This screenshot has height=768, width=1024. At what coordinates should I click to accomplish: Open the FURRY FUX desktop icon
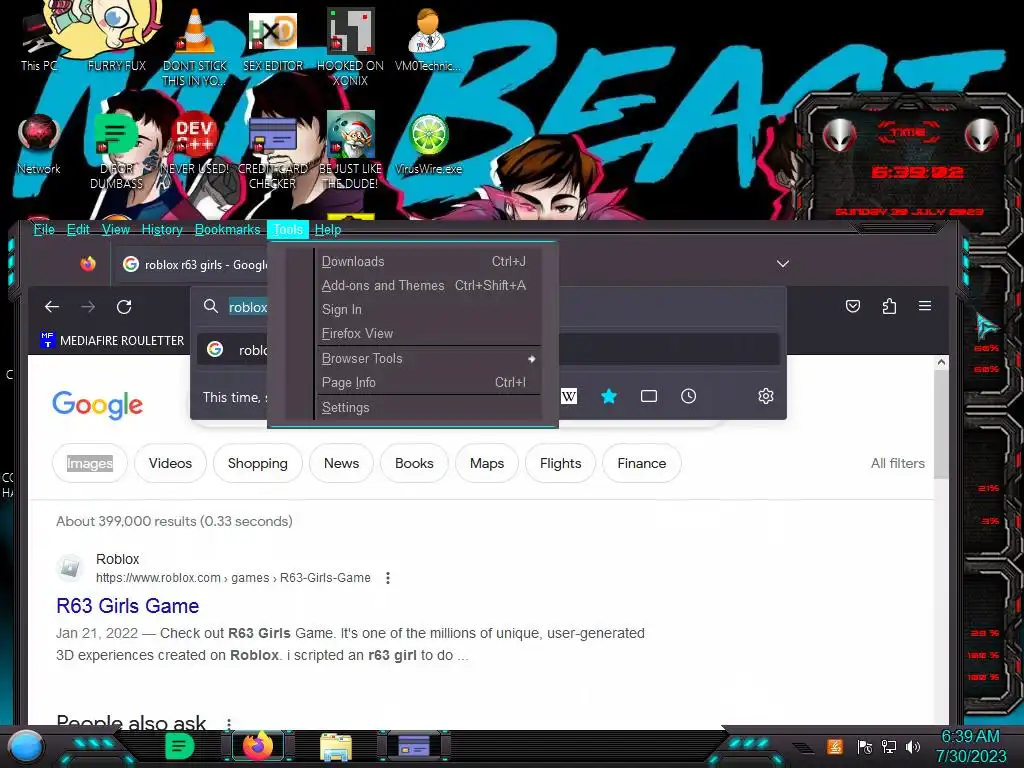116,39
